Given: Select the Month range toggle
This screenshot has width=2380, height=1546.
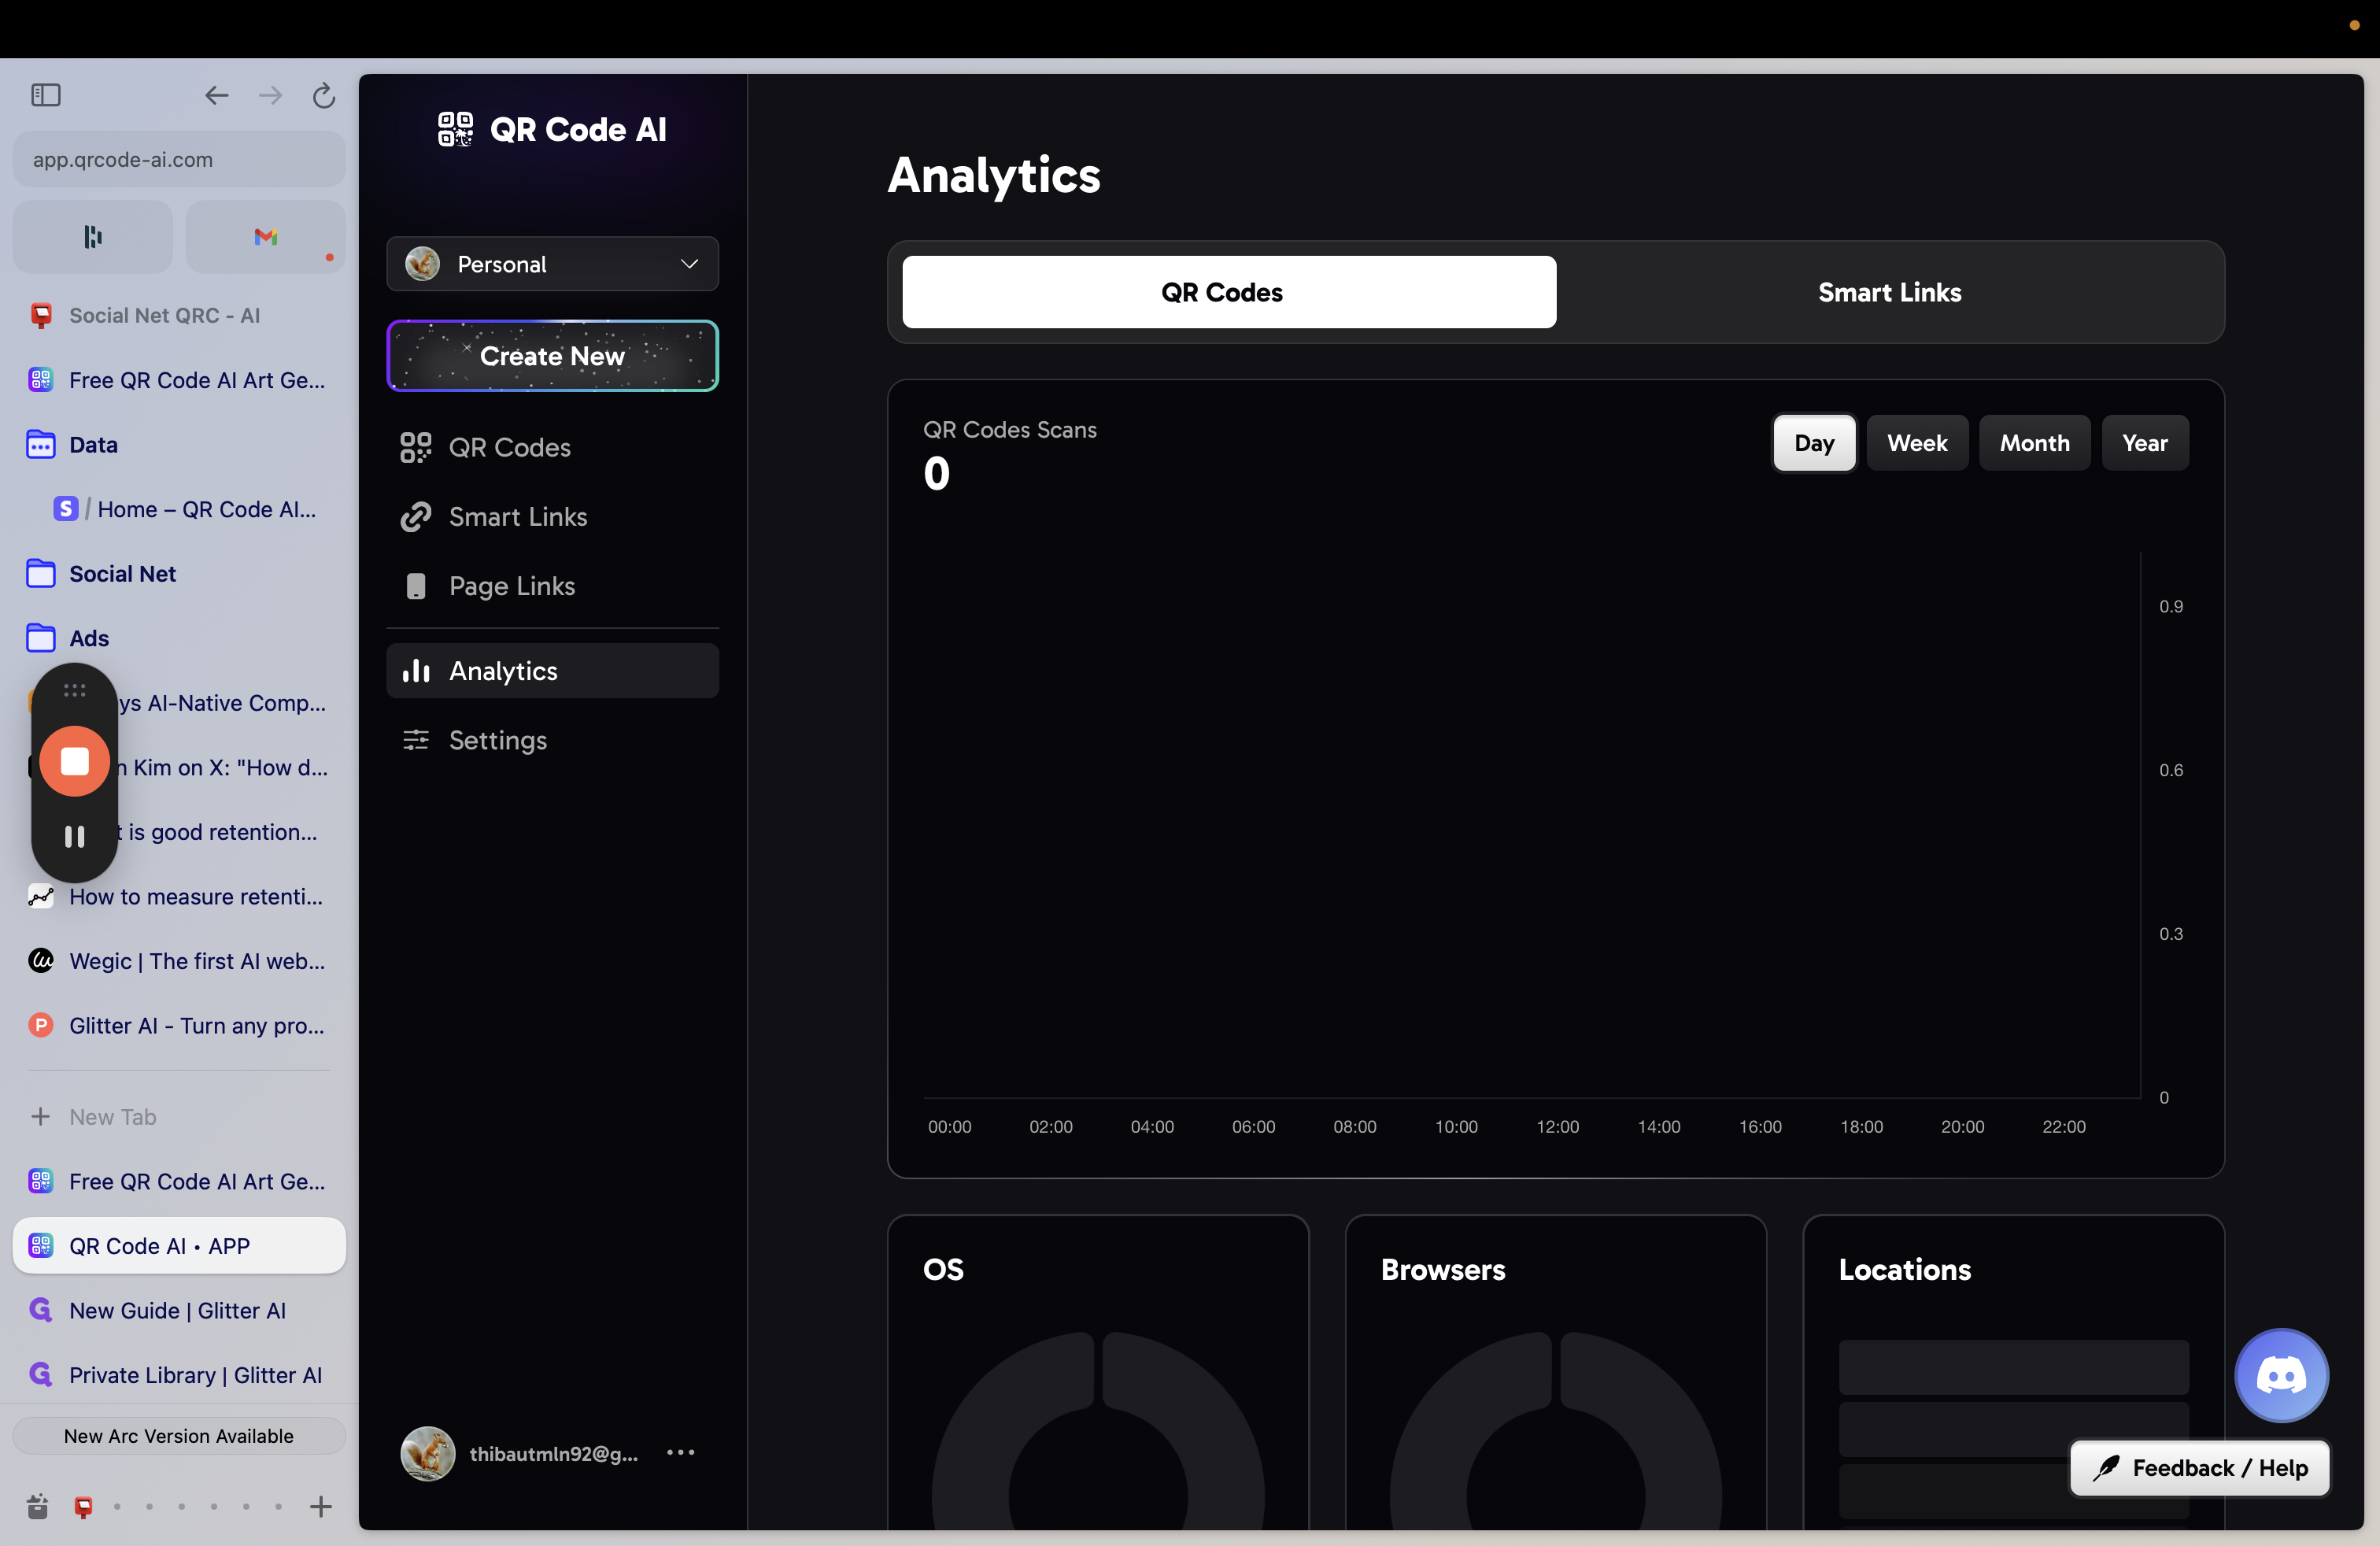Looking at the screenshot, I should click(2034, 443).
